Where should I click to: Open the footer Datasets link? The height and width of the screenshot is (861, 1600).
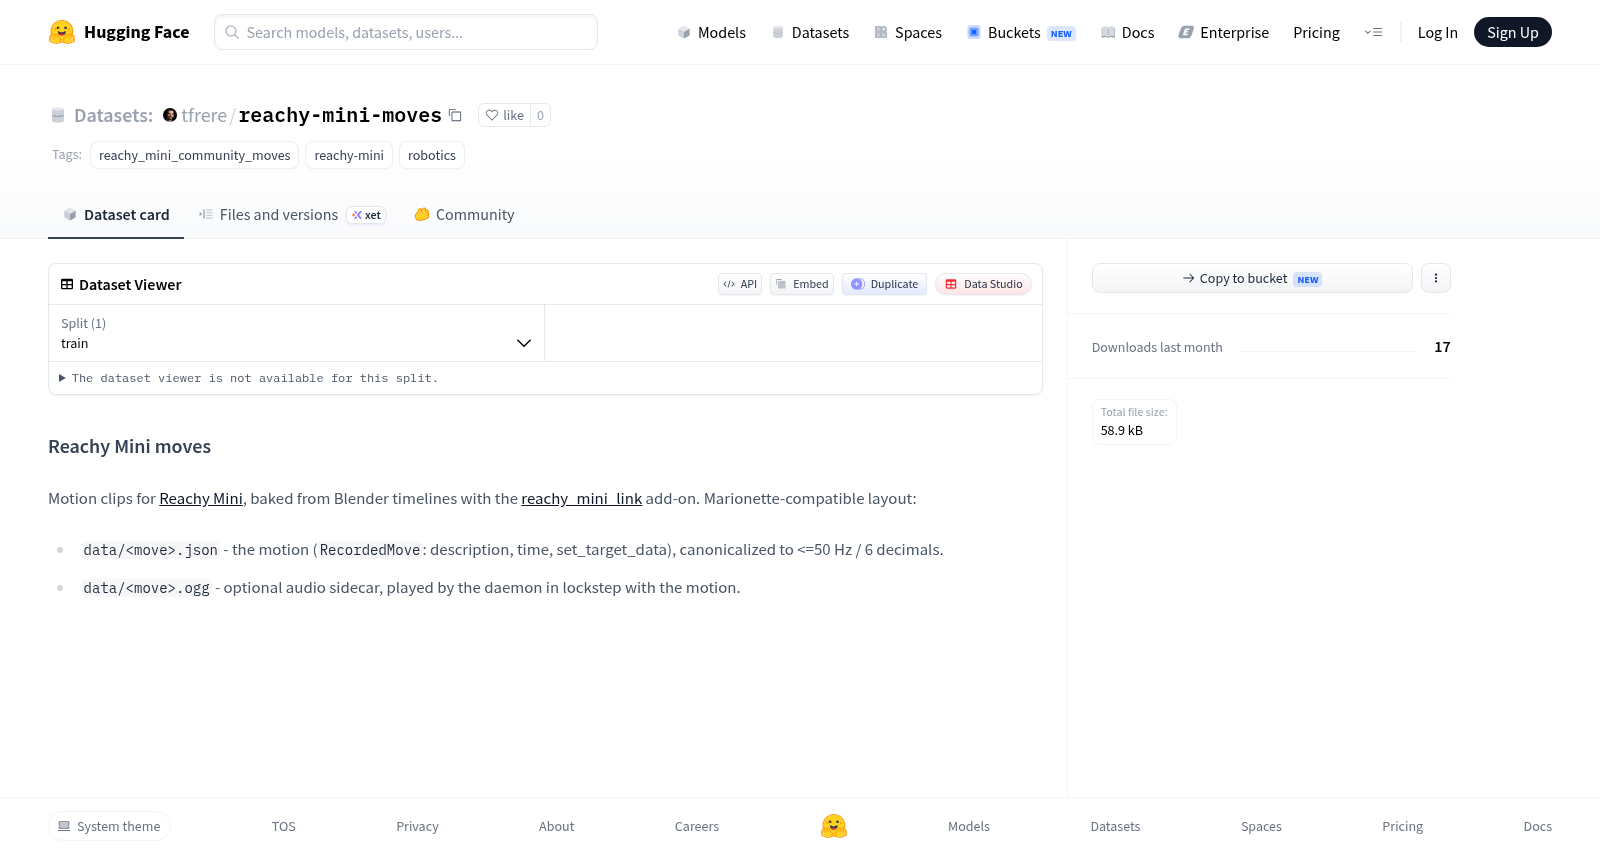pyautogui.click(x=1115, y=826)
